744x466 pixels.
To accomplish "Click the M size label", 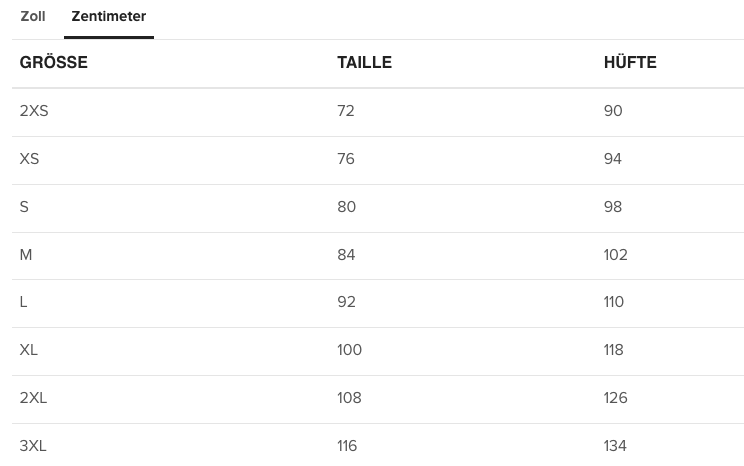I will pos(26,255).
